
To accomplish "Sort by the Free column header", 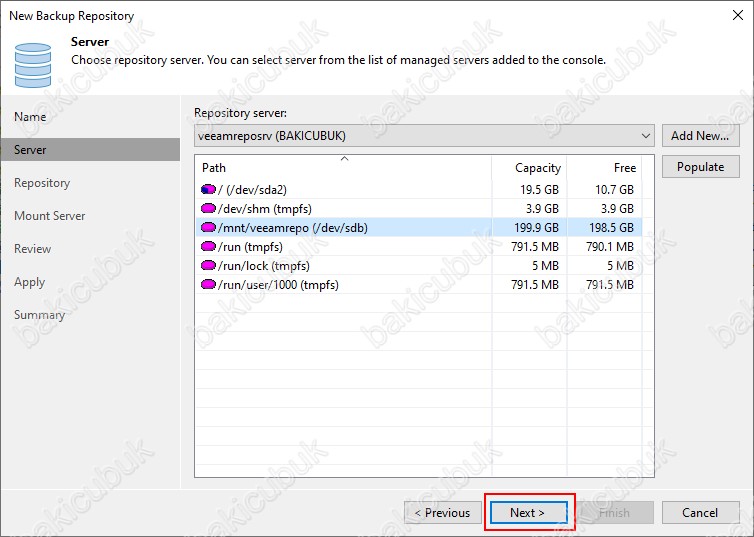I will pos(604,168).
